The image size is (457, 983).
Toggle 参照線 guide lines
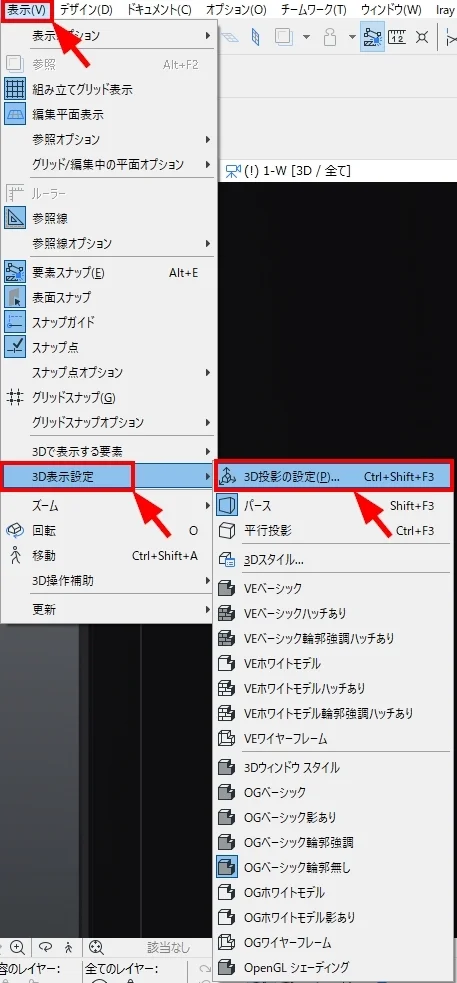click(109, 218)
